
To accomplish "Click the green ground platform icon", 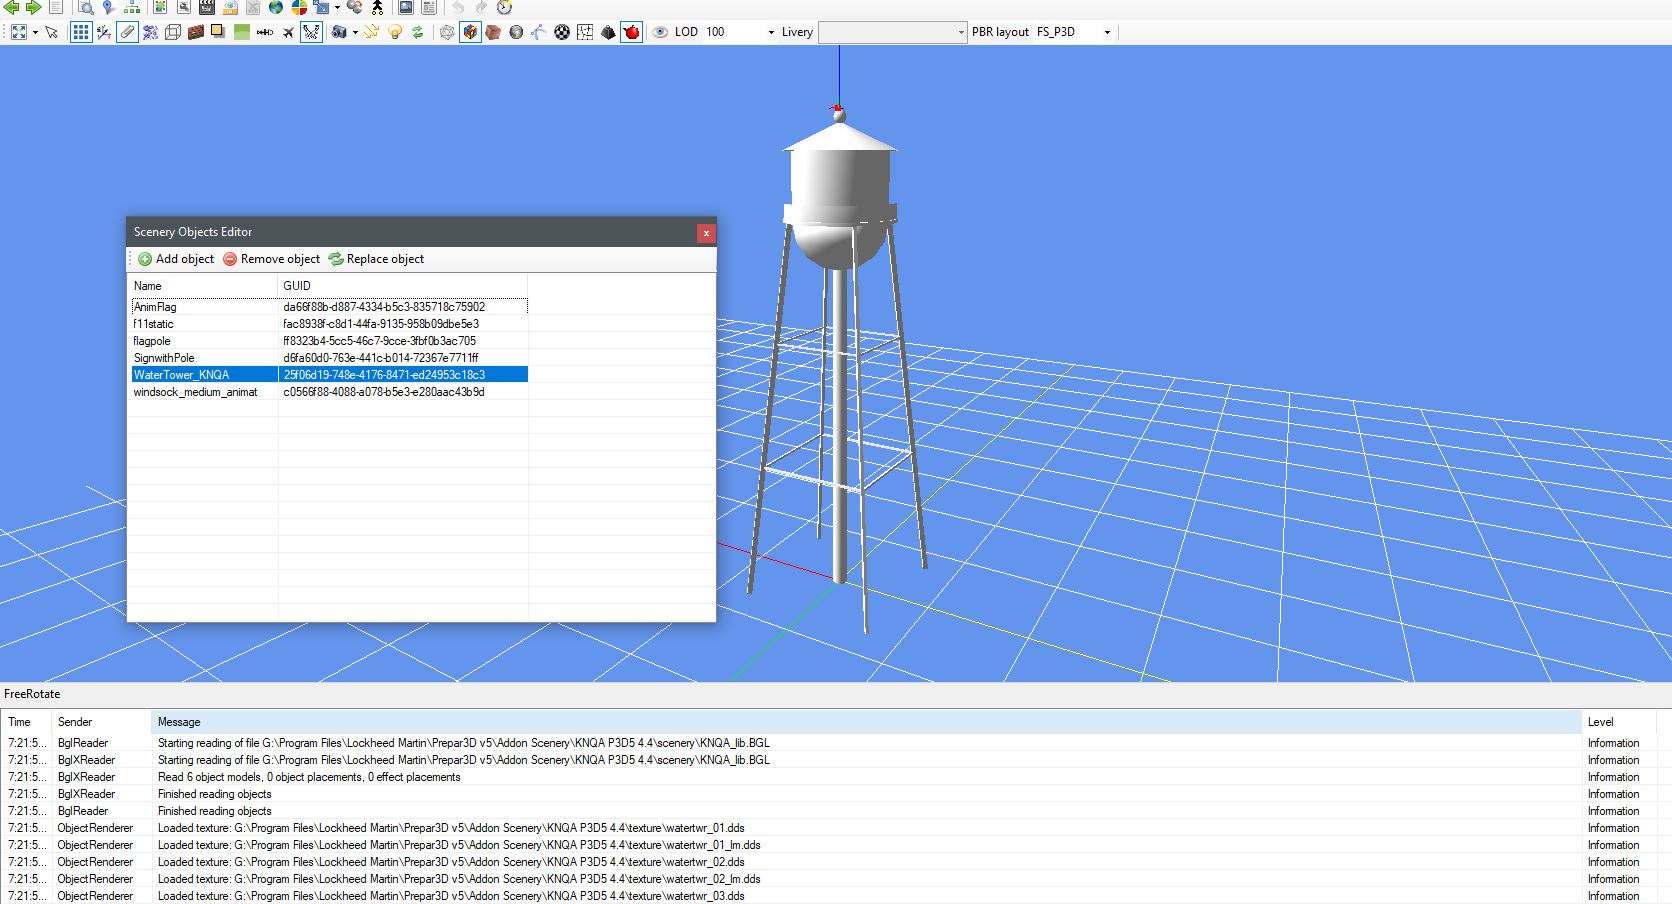I will coord(242,32).
